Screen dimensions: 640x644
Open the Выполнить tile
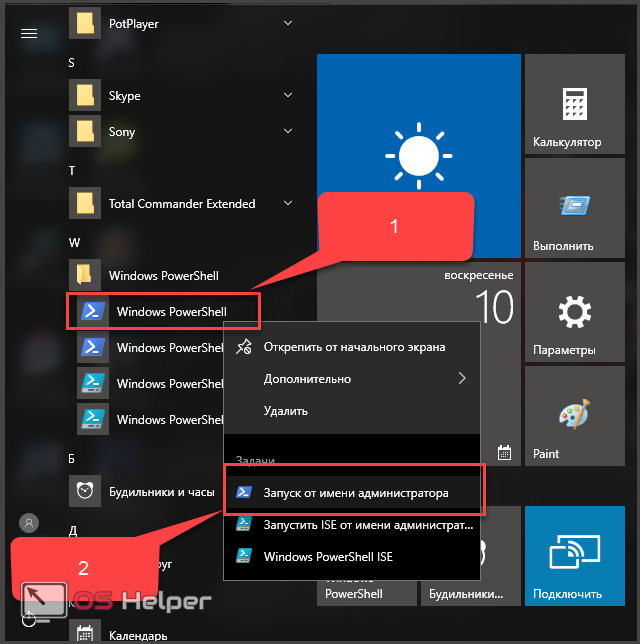coord(575,208)
